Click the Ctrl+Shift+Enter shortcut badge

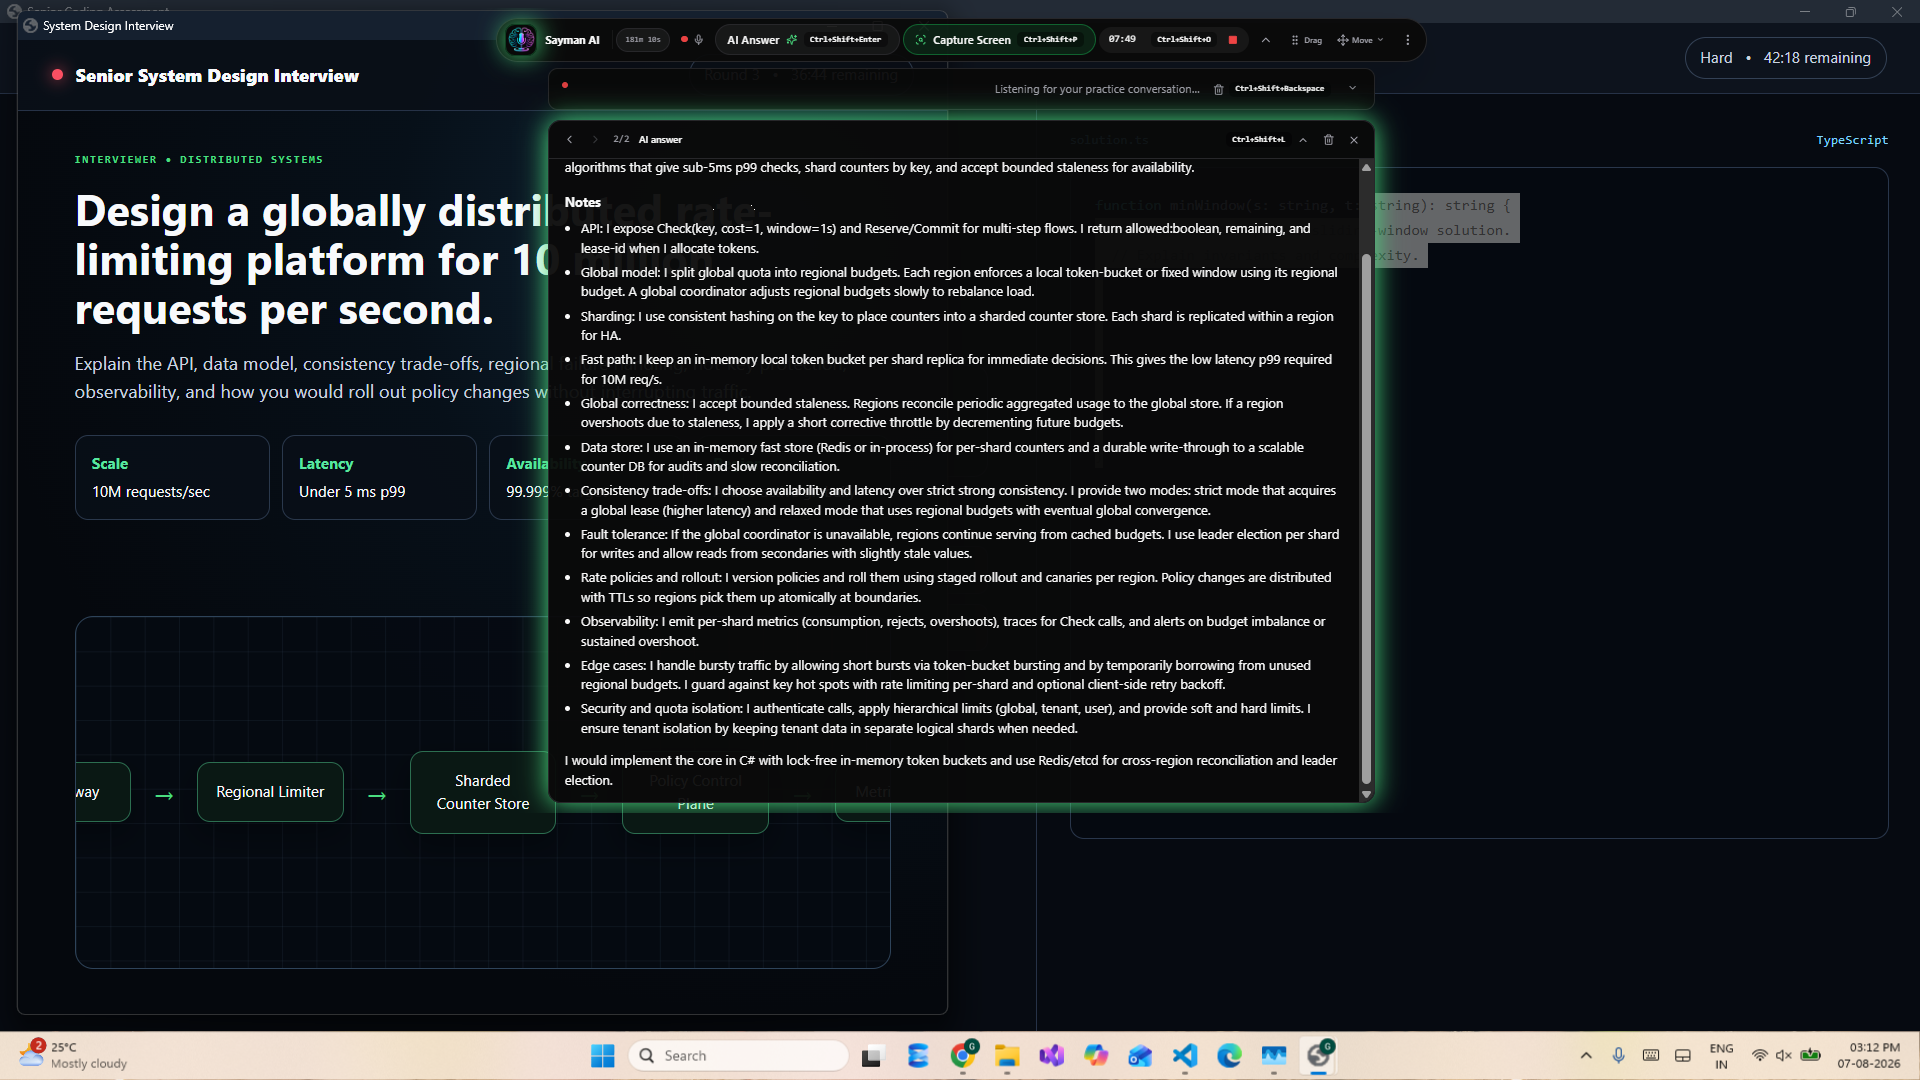845,40
